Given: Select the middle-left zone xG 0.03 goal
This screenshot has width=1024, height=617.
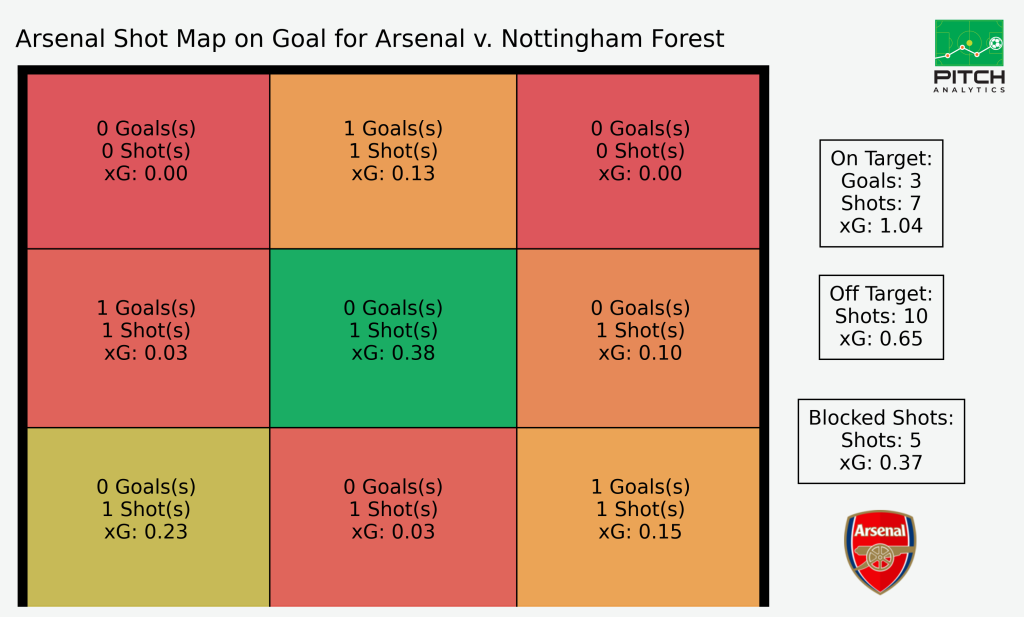Looking at the screenshot, I should coord(148,338).
